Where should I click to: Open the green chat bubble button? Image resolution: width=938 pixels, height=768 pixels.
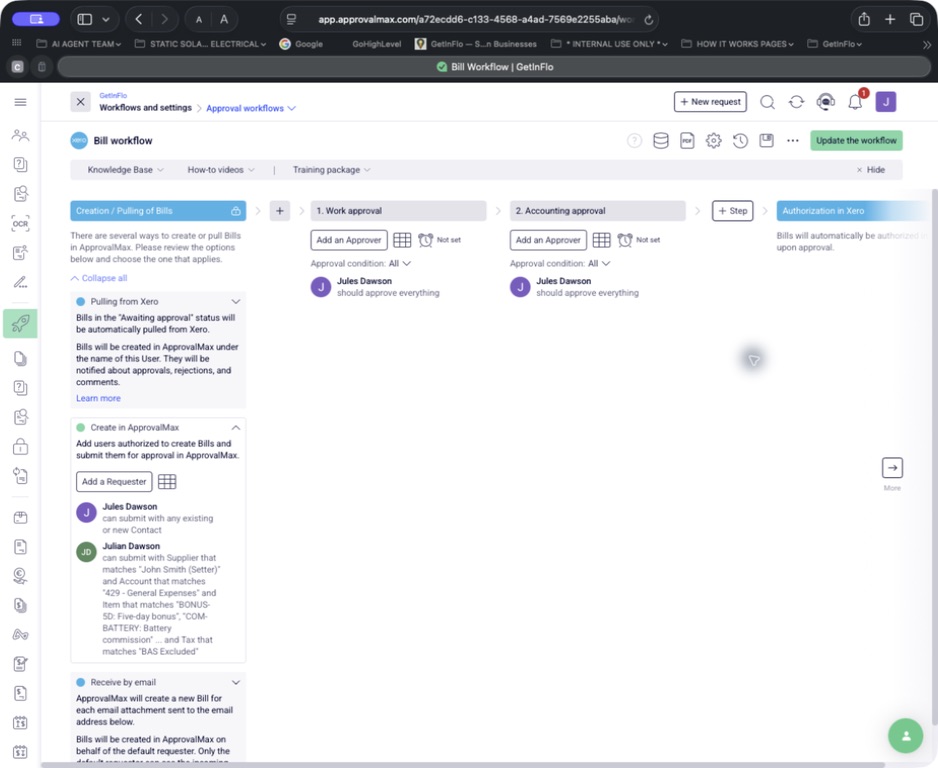tap(906, 736)
